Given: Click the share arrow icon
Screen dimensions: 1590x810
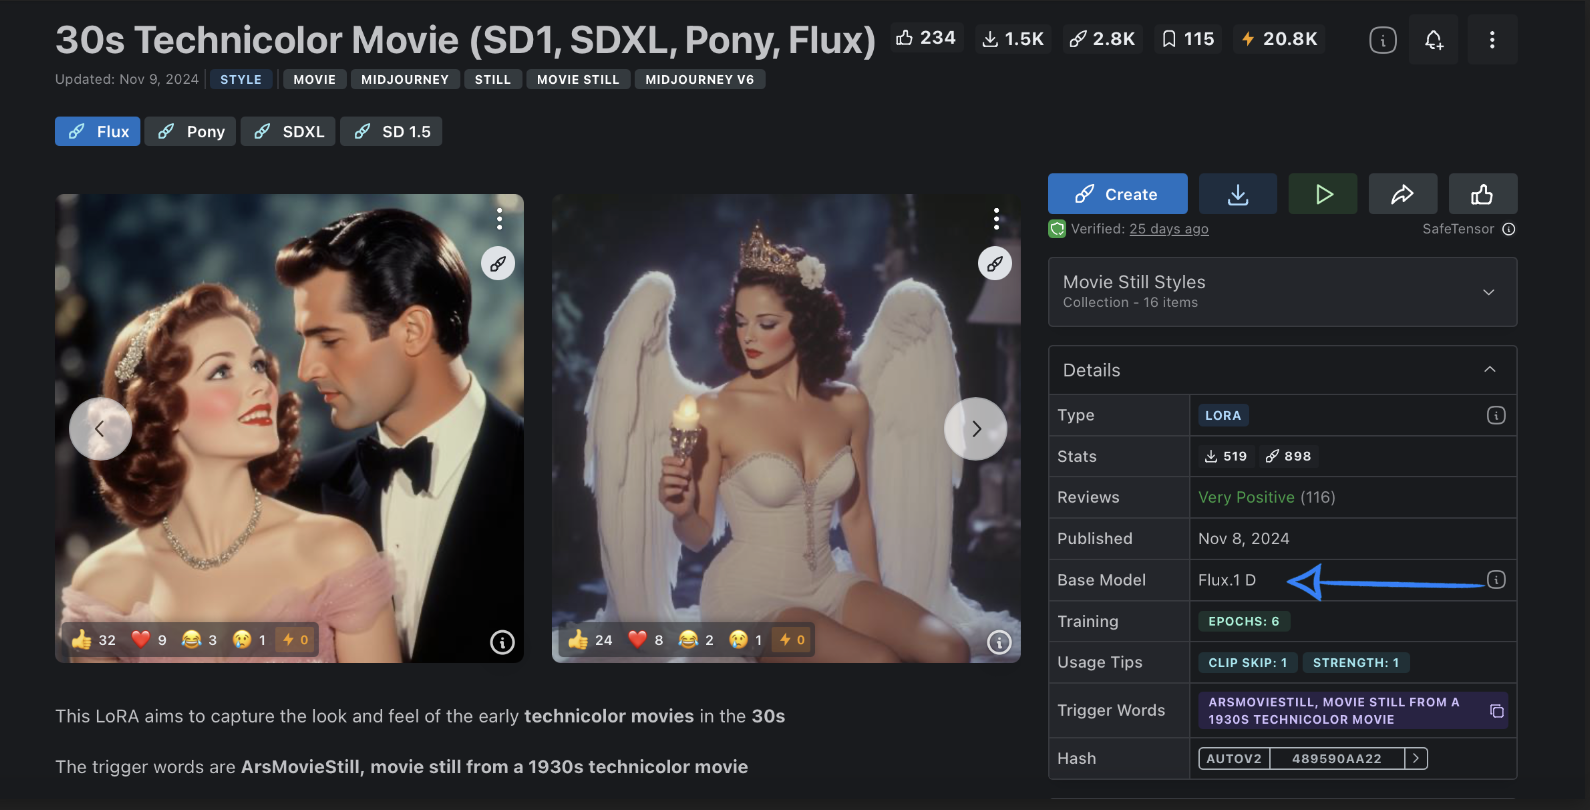Looking at the screenshot, I should (1402, 194).
